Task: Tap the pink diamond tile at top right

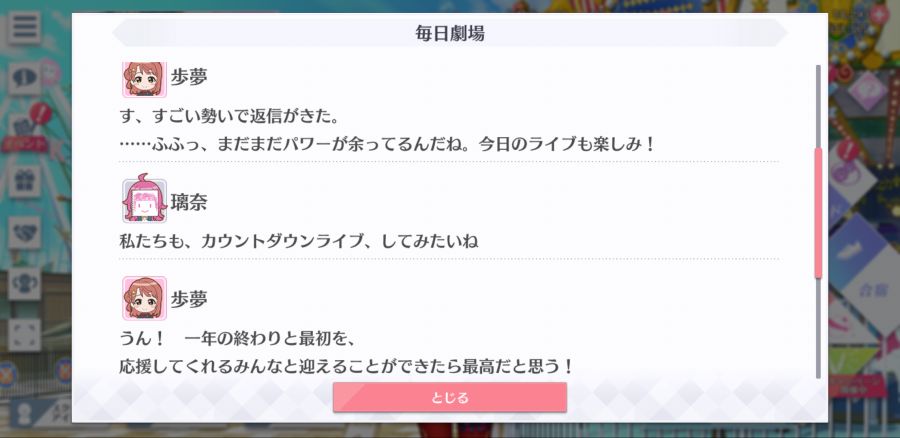Action: [x=867, y=90]
